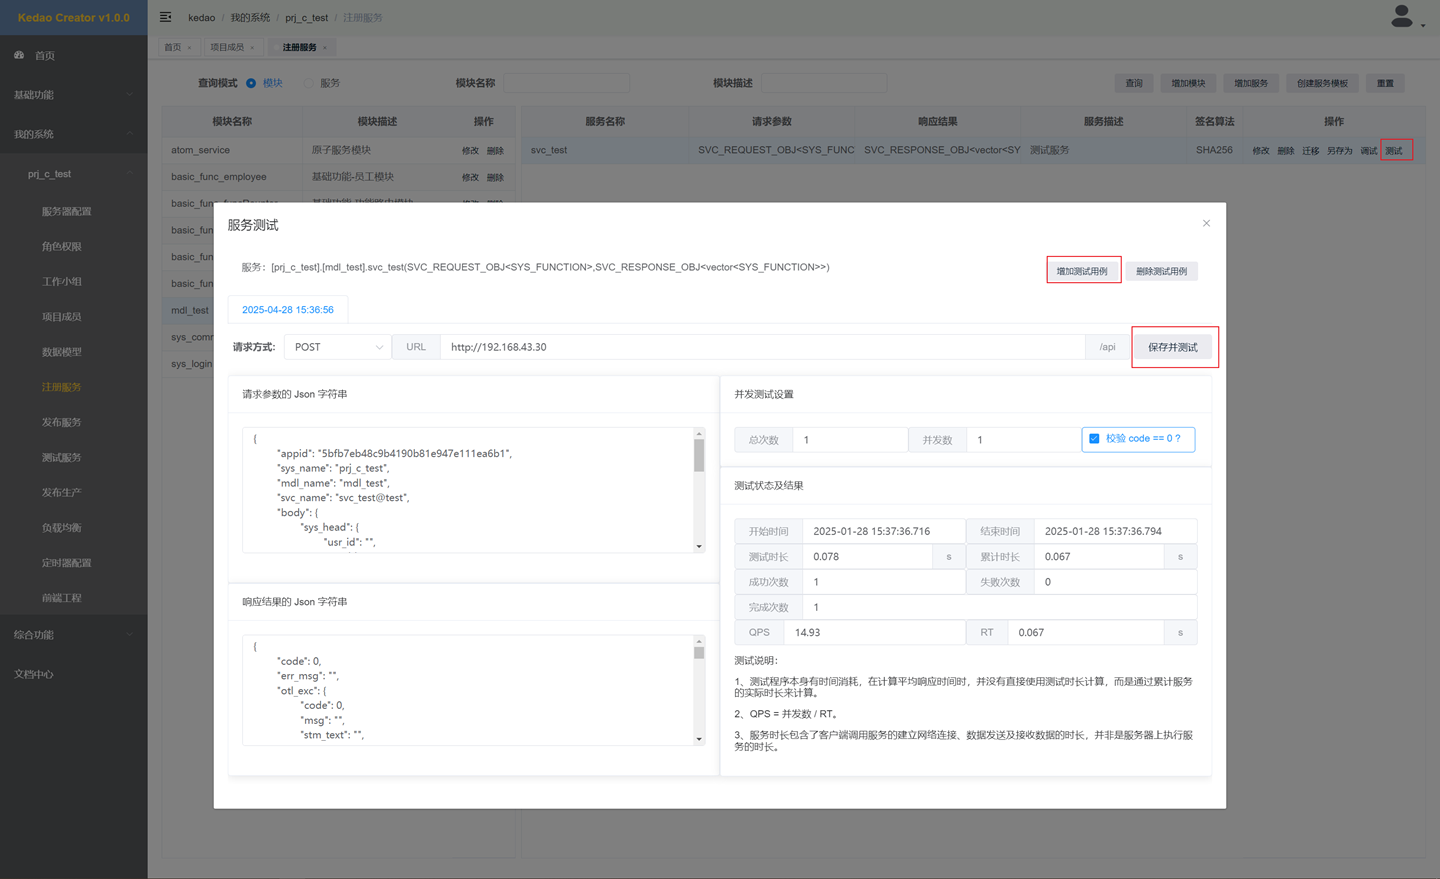Select test case tab 2025-04-28 15:36:56
Viewport: 1440px width, 879px height.
(x=288, y=310)
